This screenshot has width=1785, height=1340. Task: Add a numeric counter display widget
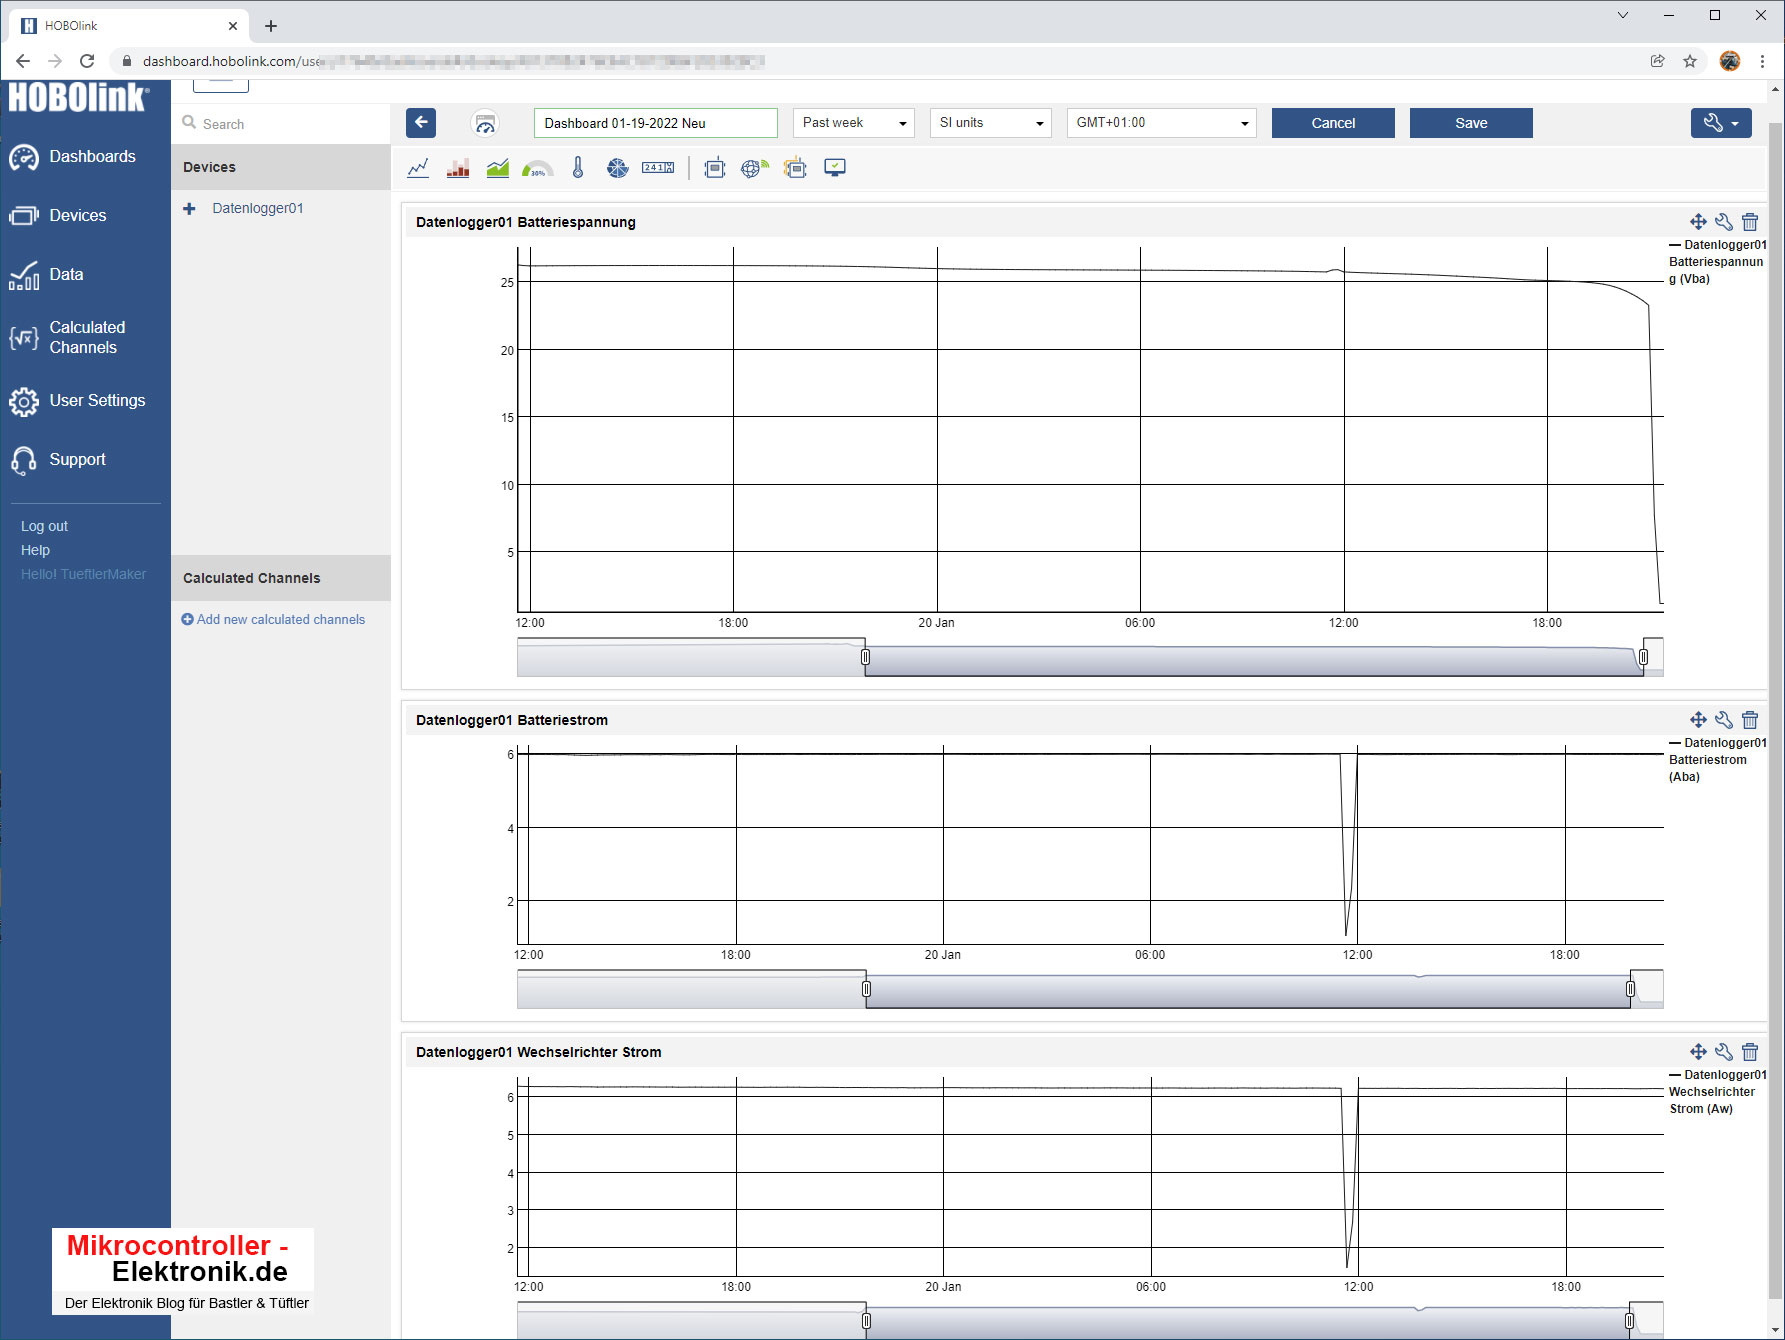pyautogui.click(x=658, y=168)
